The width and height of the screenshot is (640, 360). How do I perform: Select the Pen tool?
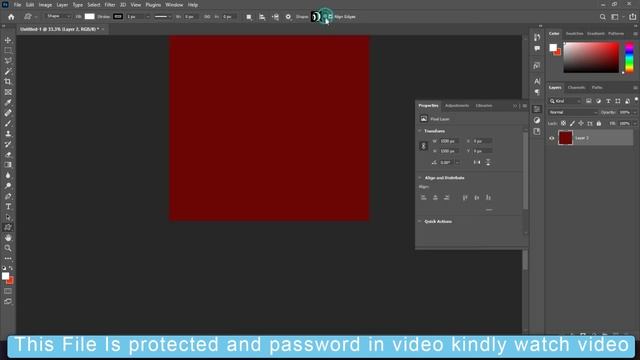coord(8,196)
